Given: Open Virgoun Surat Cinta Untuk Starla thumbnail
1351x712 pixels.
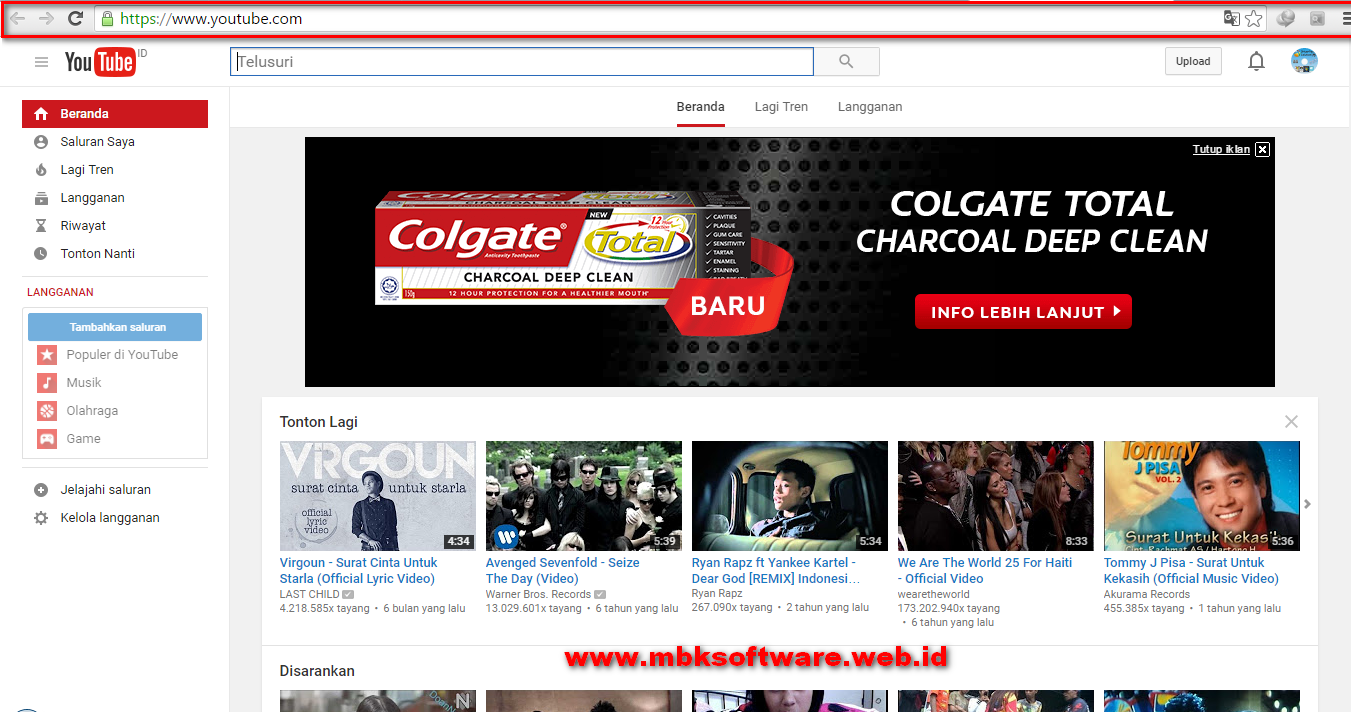Looking at the screenshot, I should coord(378,496).
